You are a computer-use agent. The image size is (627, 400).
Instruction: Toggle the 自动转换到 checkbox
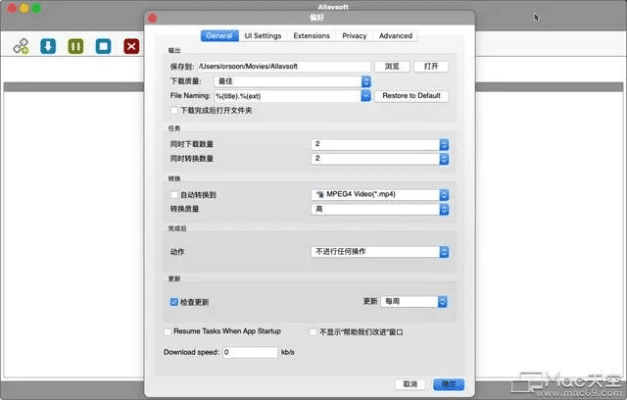click(x=175, y=194)
